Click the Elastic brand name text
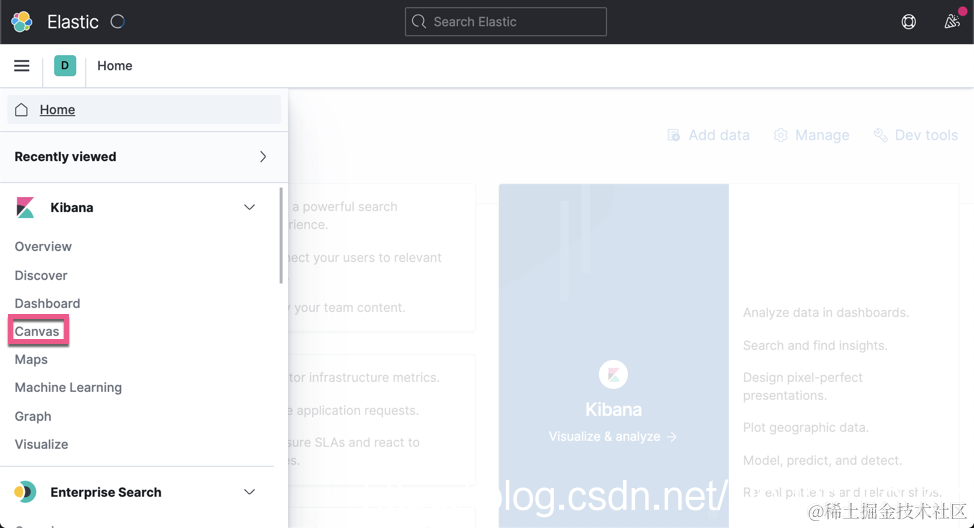 (73, 22)
